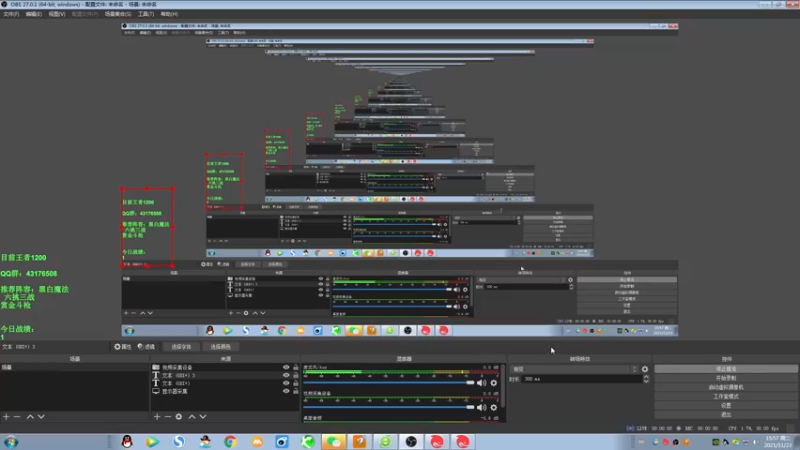Click the NVIDIA icon in the system tray

tap(716, 442)
